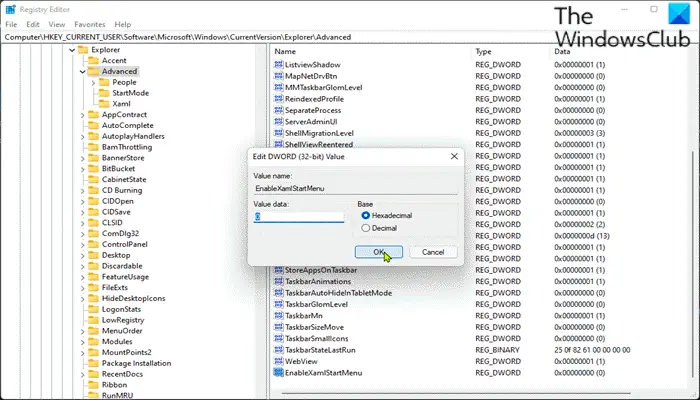Select the Decimal base option
The height and width of the screenshot is (400, 700).
point(366,228)
